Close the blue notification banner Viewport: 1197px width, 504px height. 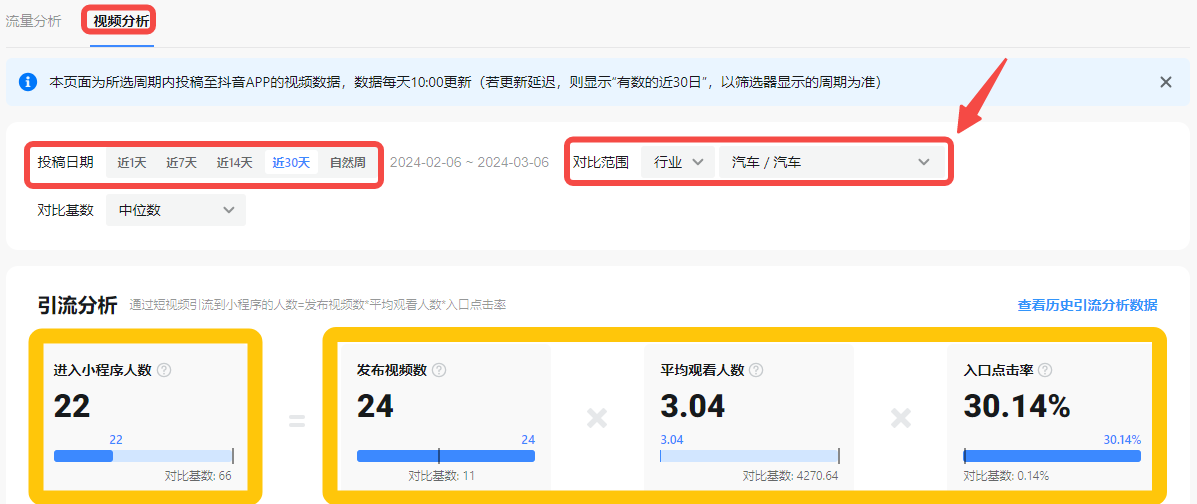click(1165, 82)
